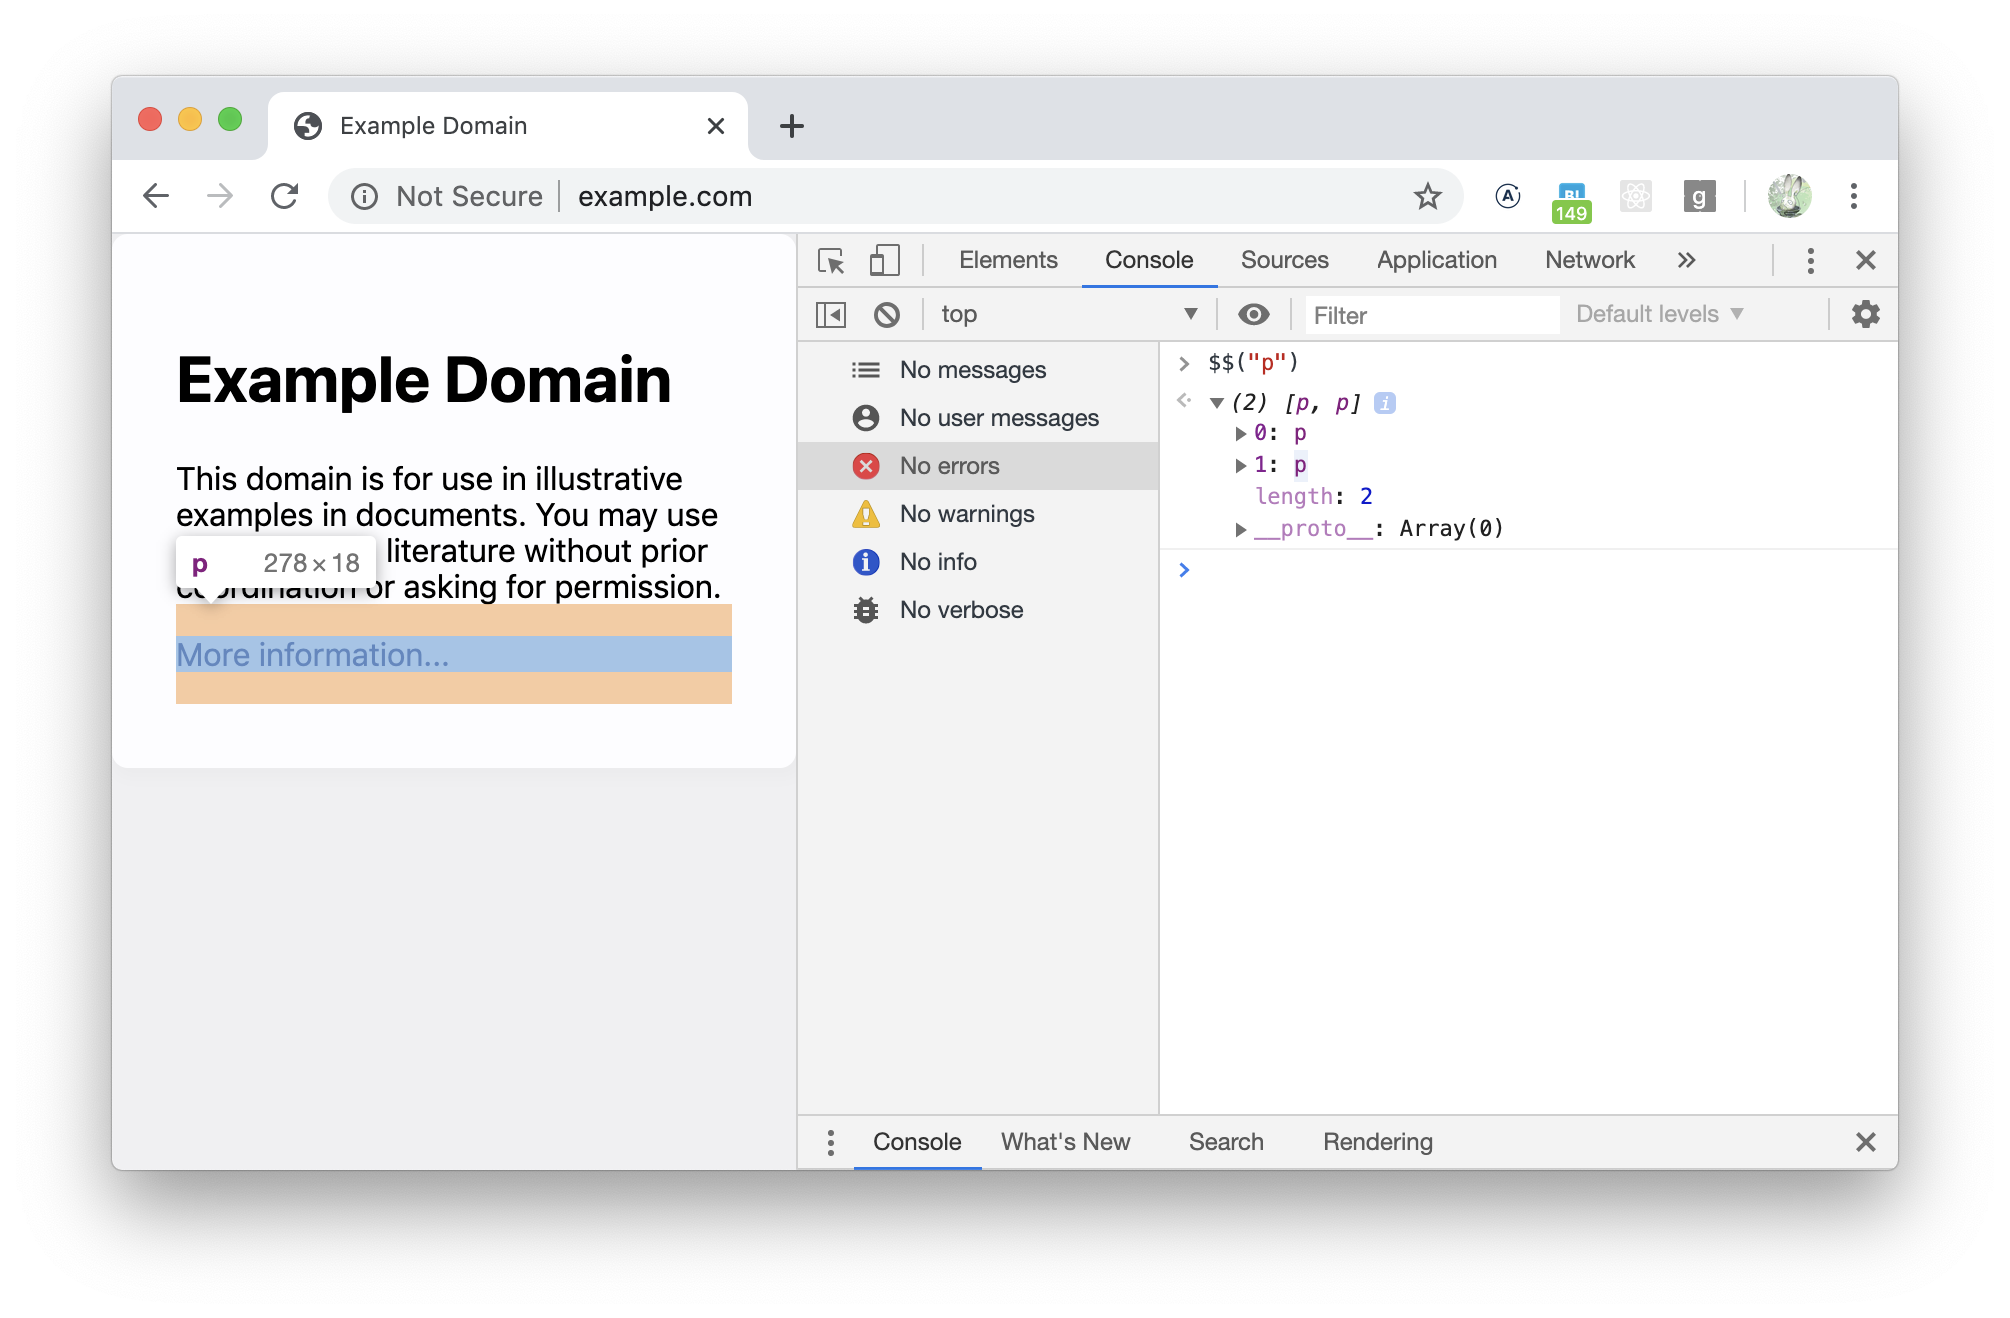This screenshot has height=1318, width=2010.
Task: Hide the console sidebar panel
Action: (831, 315)
